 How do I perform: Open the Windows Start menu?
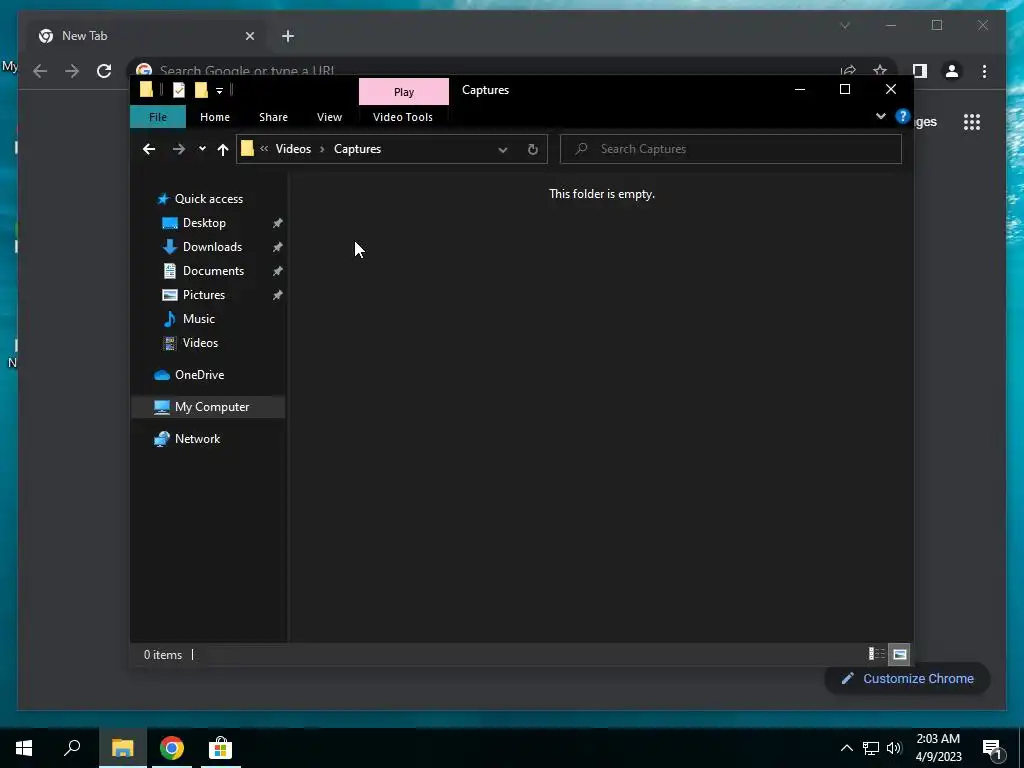[24, 748]
